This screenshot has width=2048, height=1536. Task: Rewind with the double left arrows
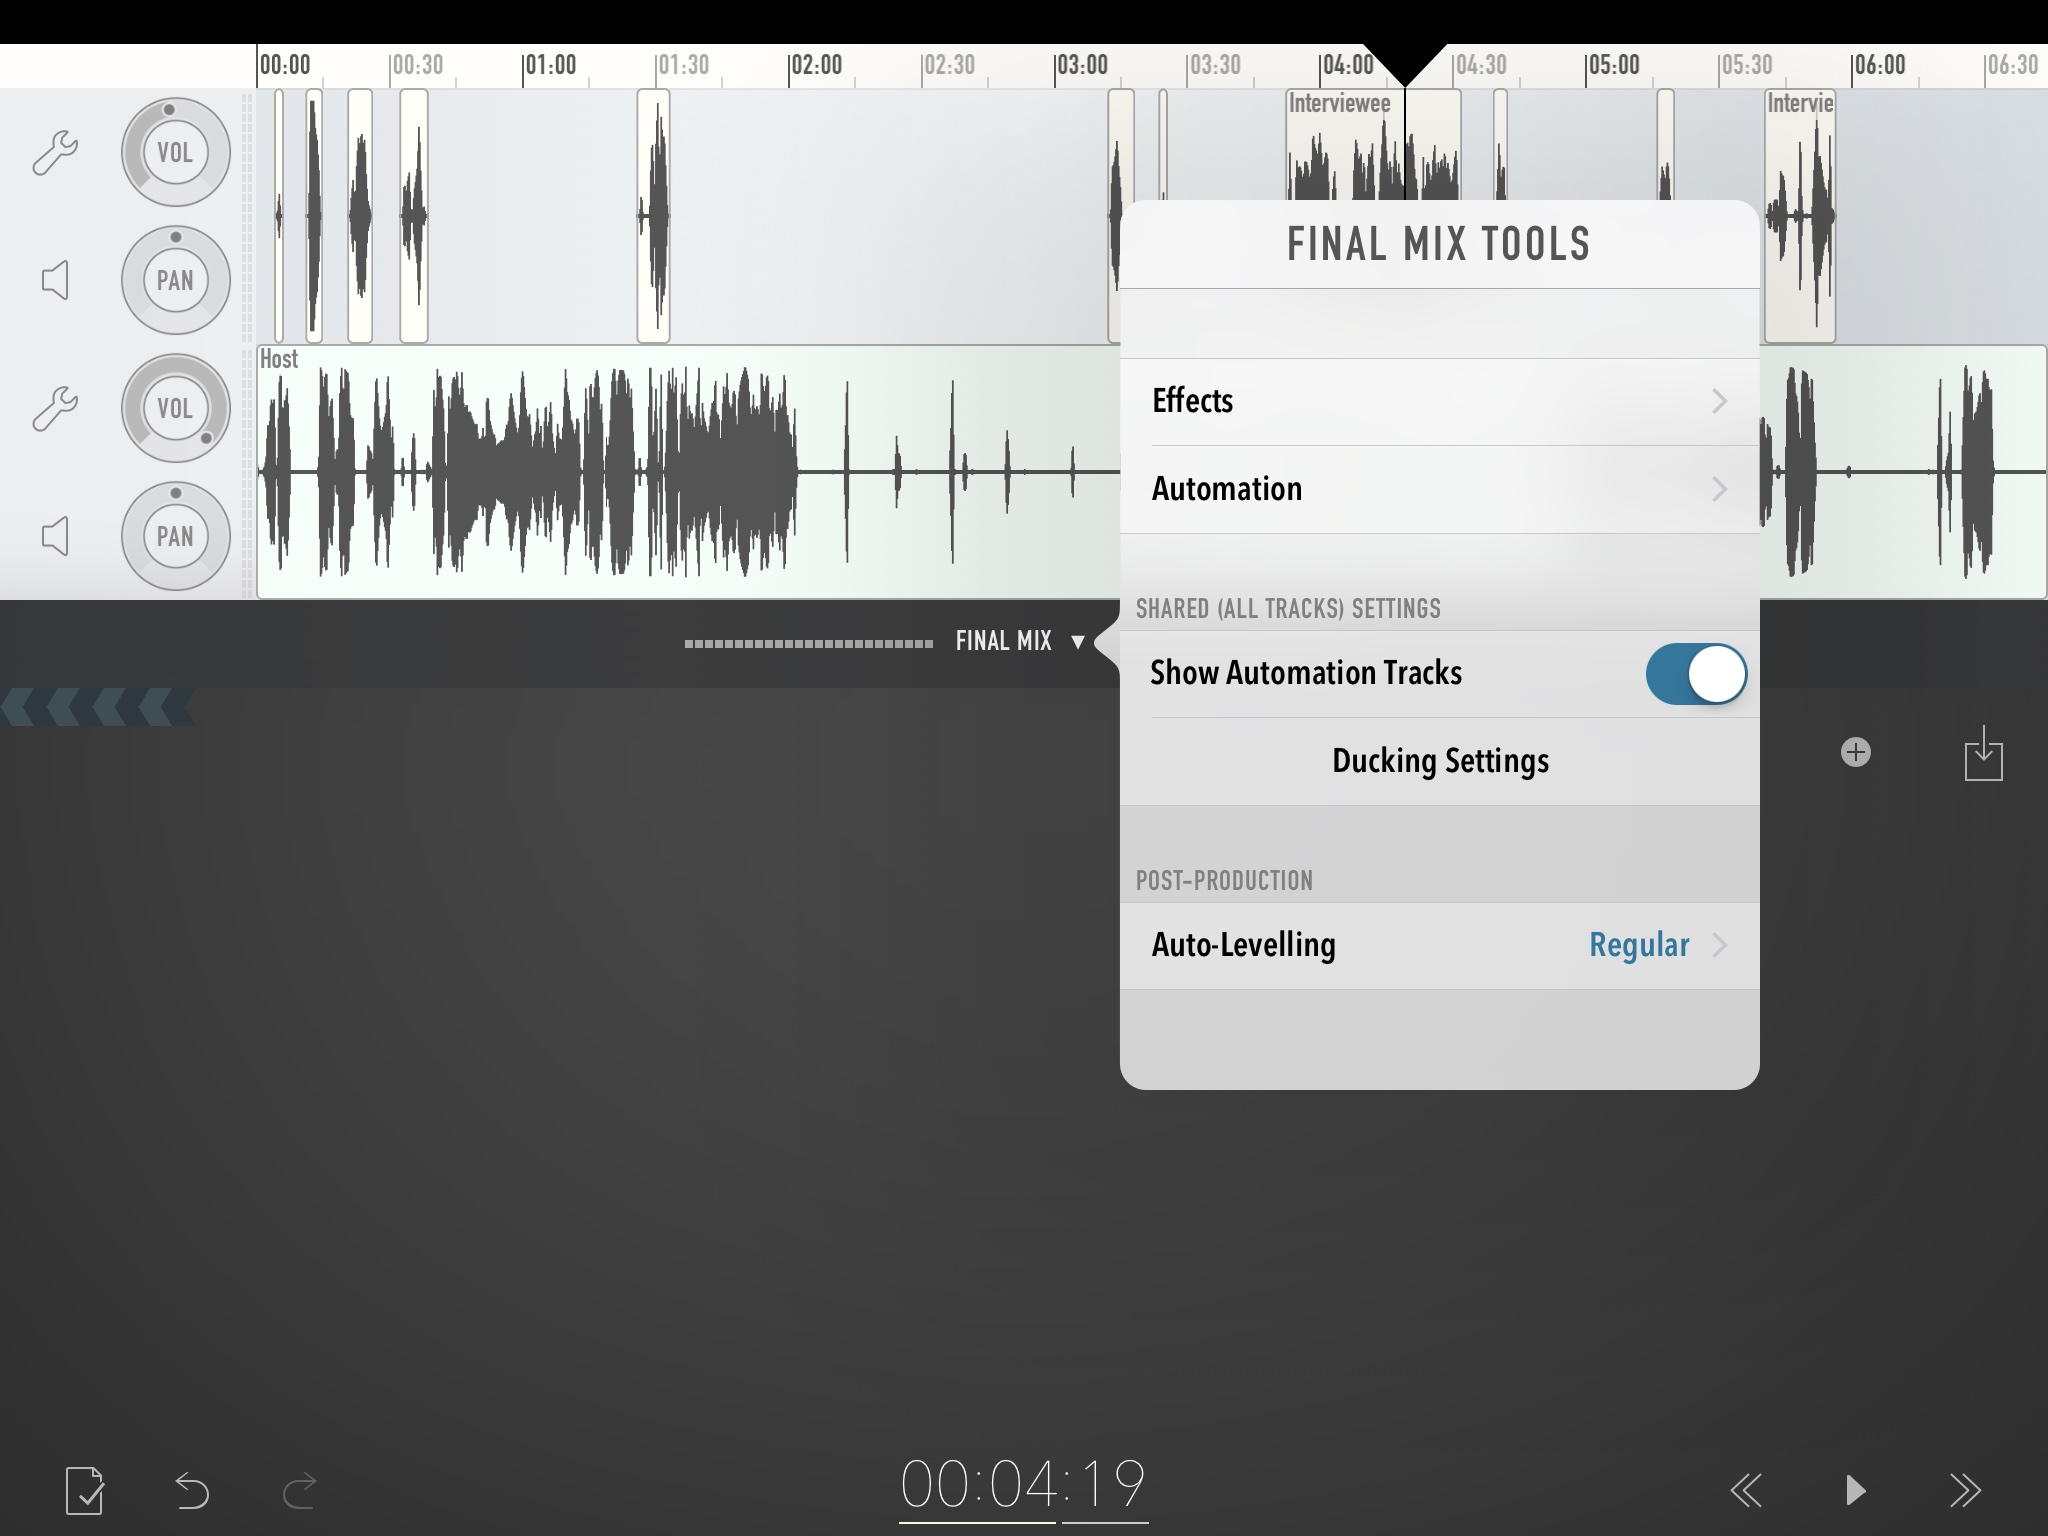coord(1746,1490)
